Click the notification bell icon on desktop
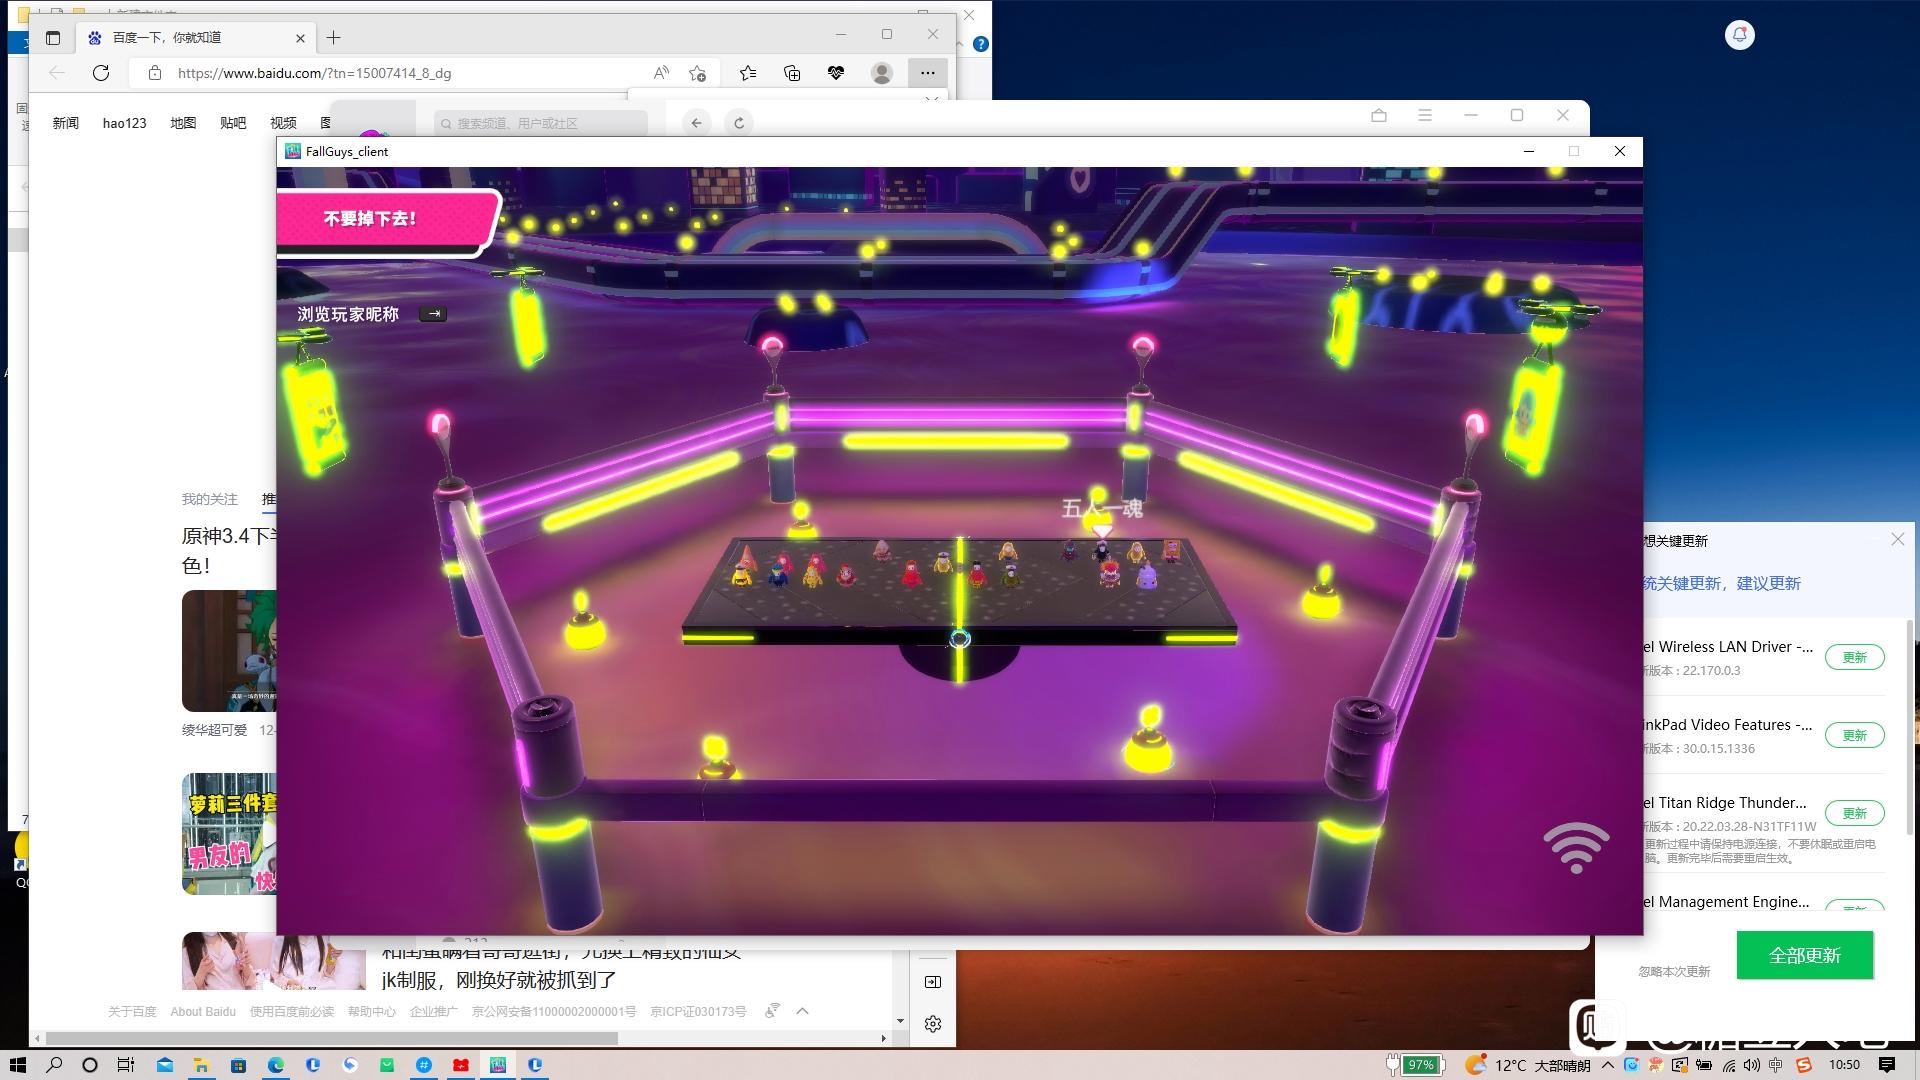This screenshot has width=1920, height=1080. tap(1740, 35)
